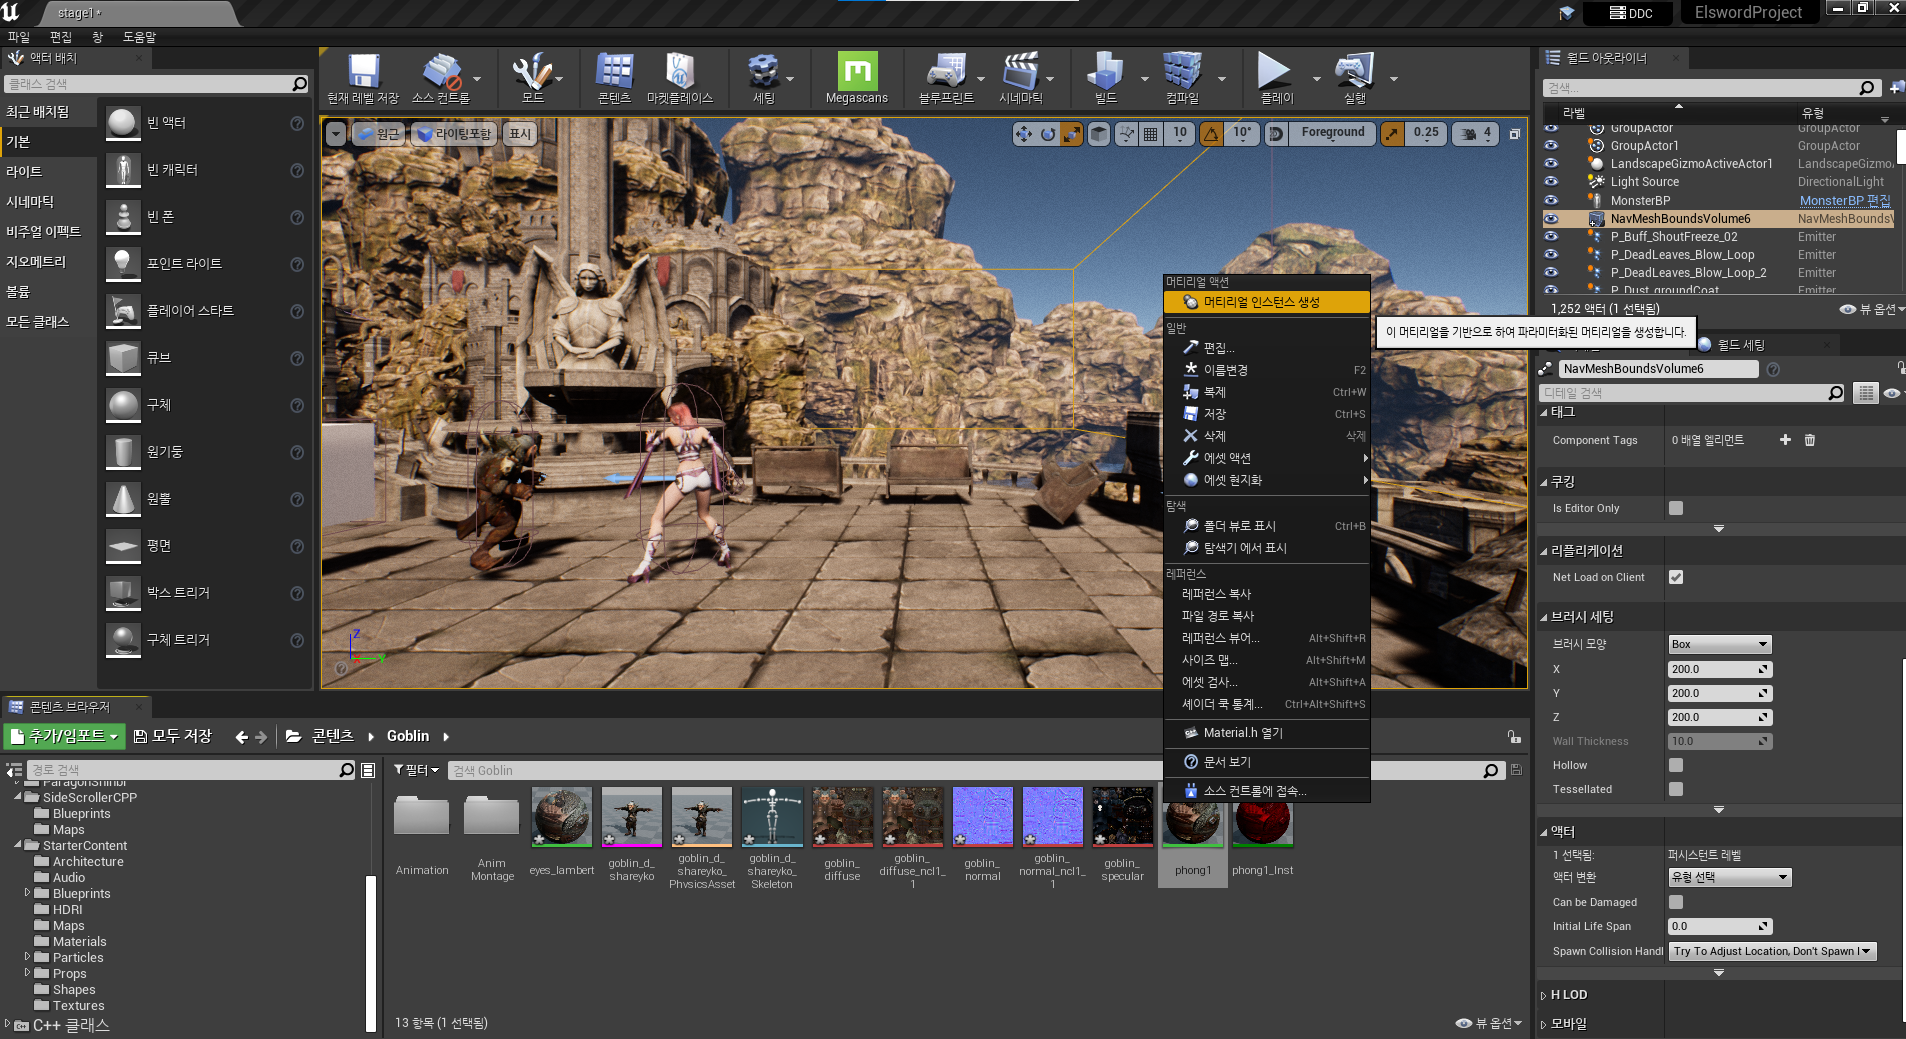Open viewport options dropdown arrow
This screenshot has width=1906, height=1039.
point(336,134)
